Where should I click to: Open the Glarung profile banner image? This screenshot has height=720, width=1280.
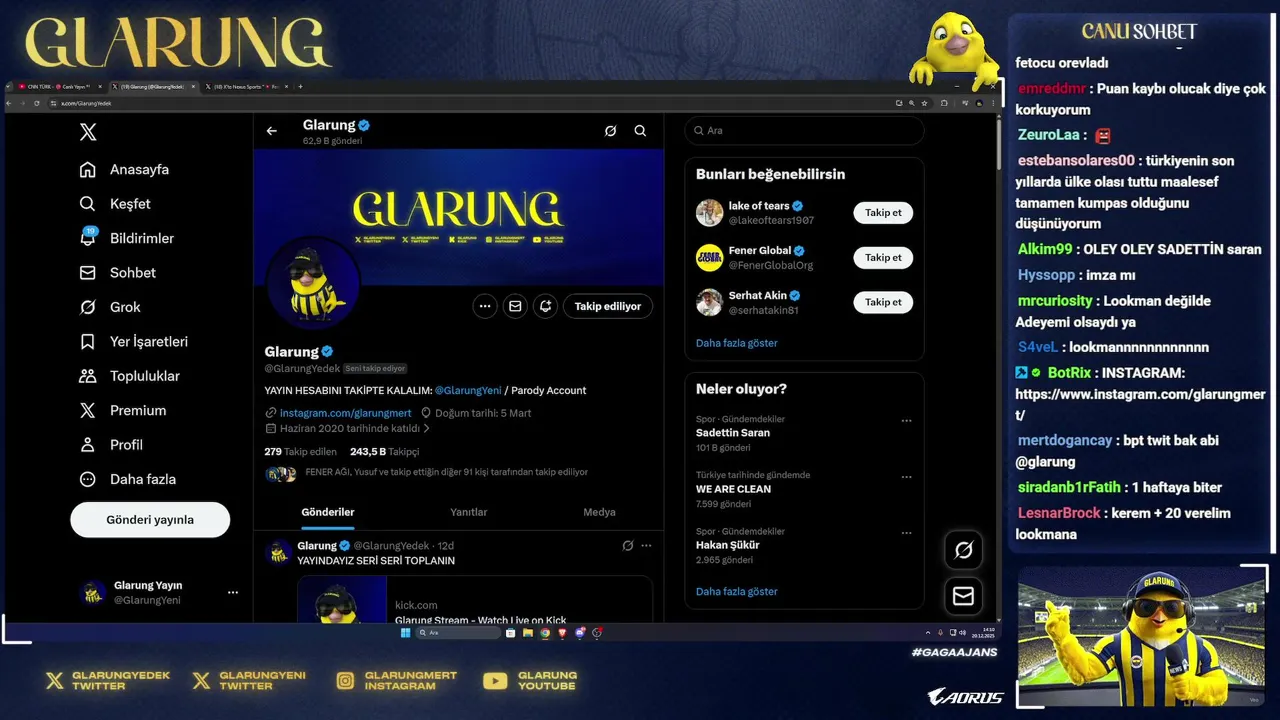pyautogui.click(x=459, y=217)
